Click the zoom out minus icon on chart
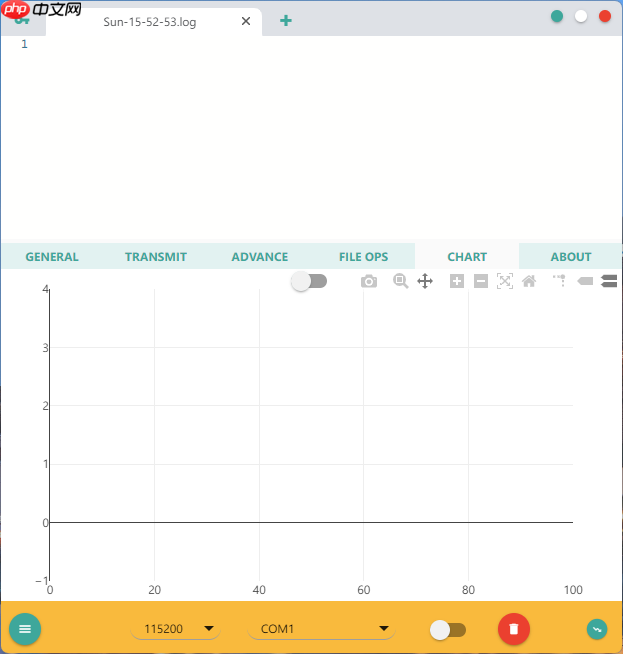The width and height of the screenshot is (623, 654). tap(481, 282)
